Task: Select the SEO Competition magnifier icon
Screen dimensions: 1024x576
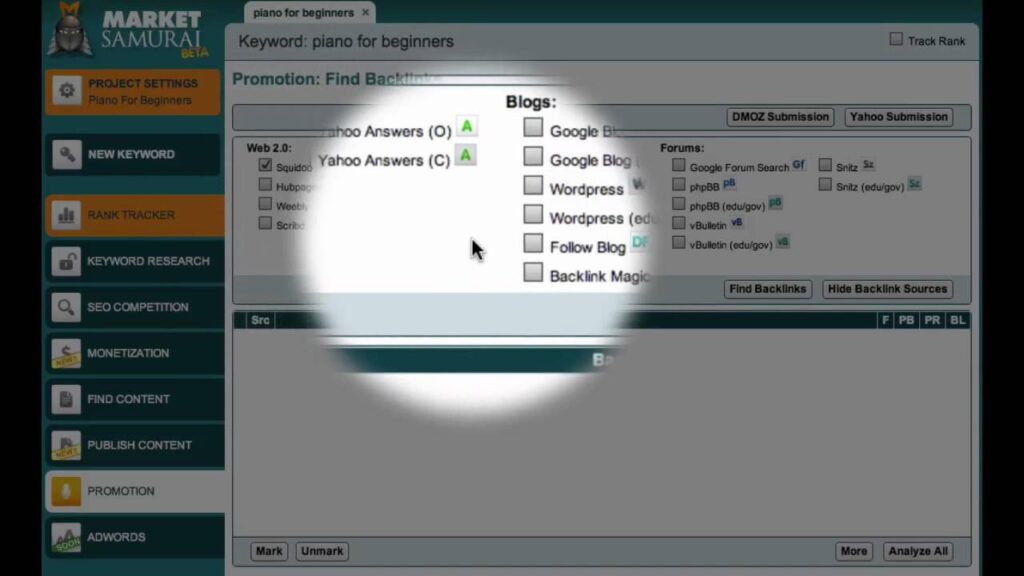Action: click(67, 307)
